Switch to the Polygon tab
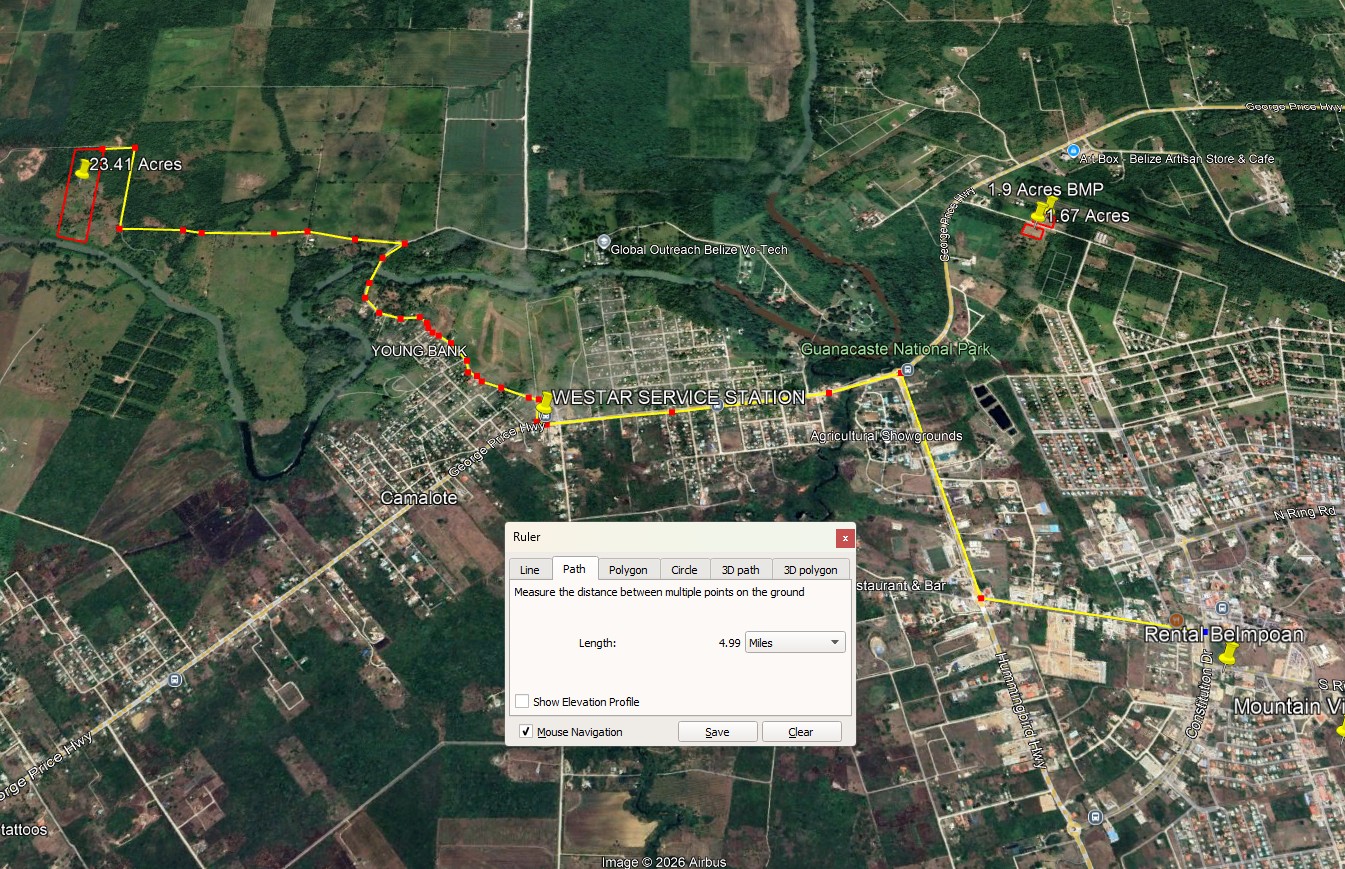1345x869 pixels. click(628, 570)
